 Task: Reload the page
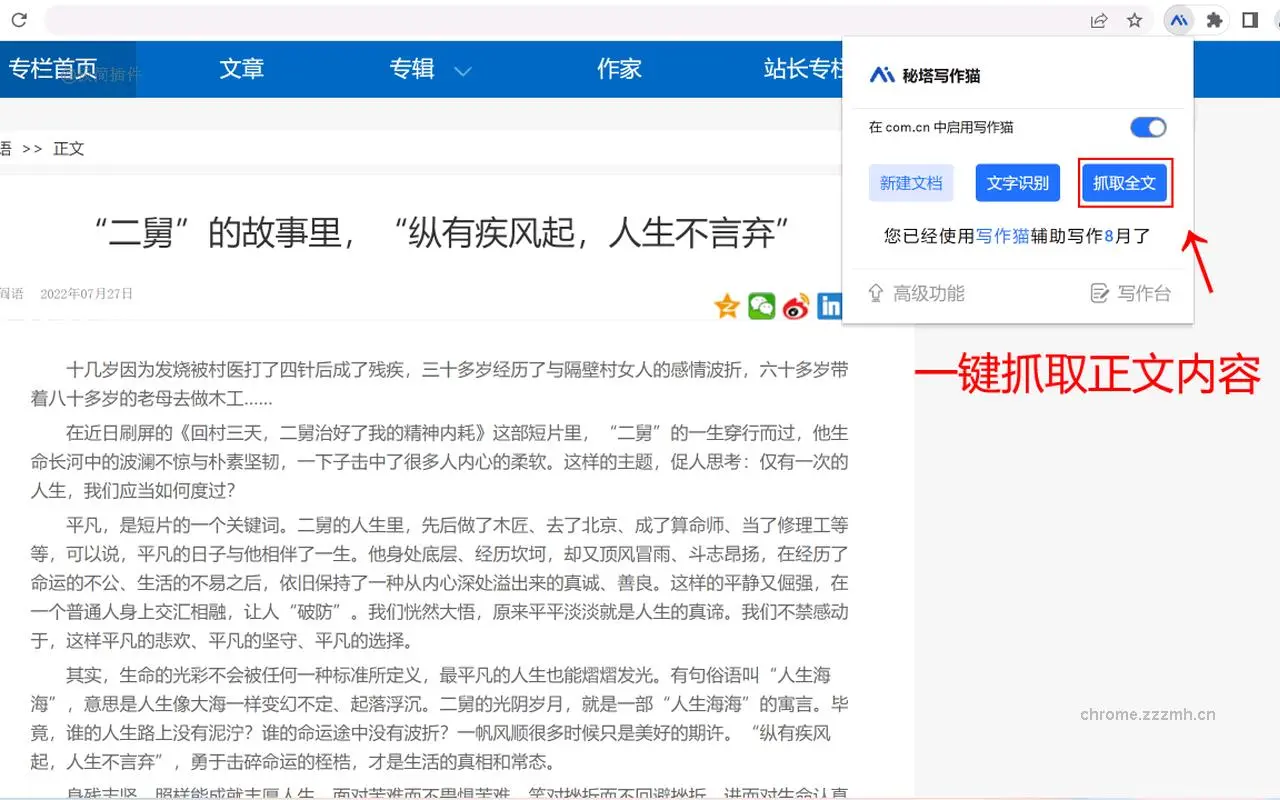coord(19,20)
